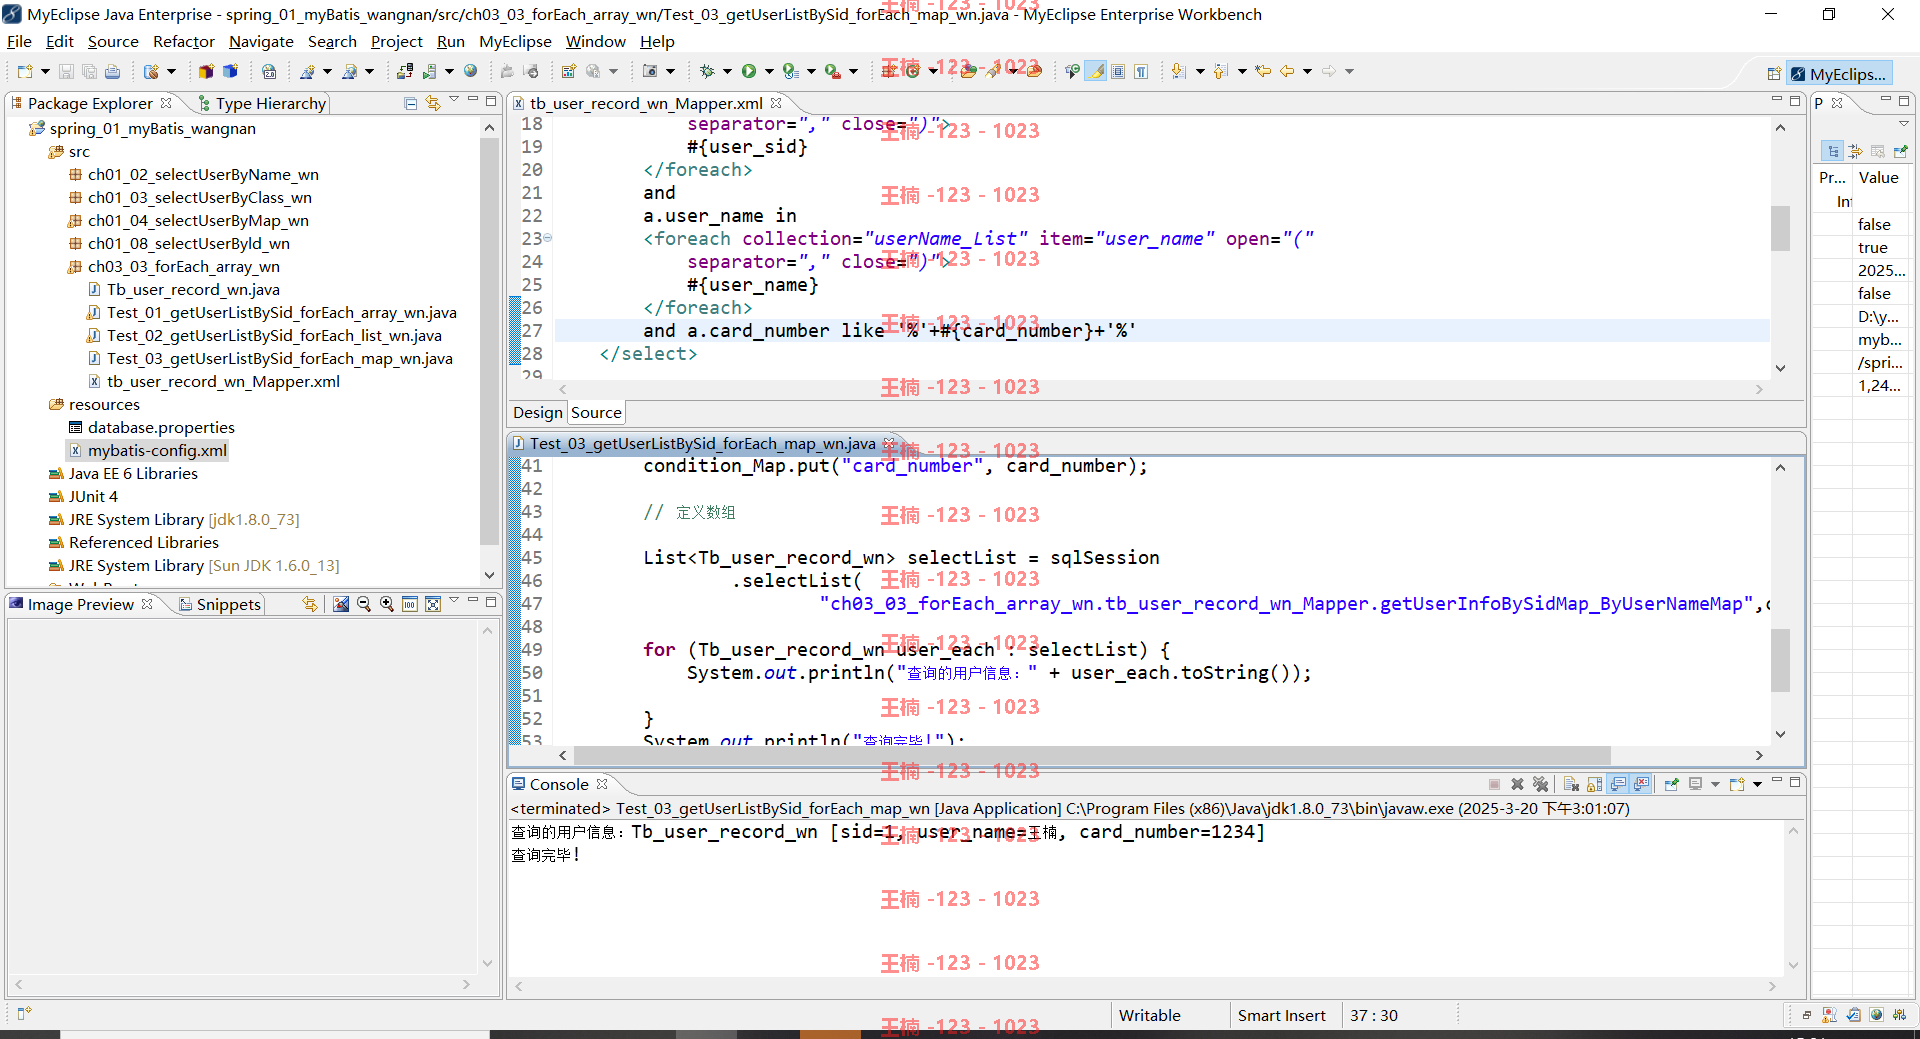
Task: Click the New file wizard icon
Action: [25, 71]
